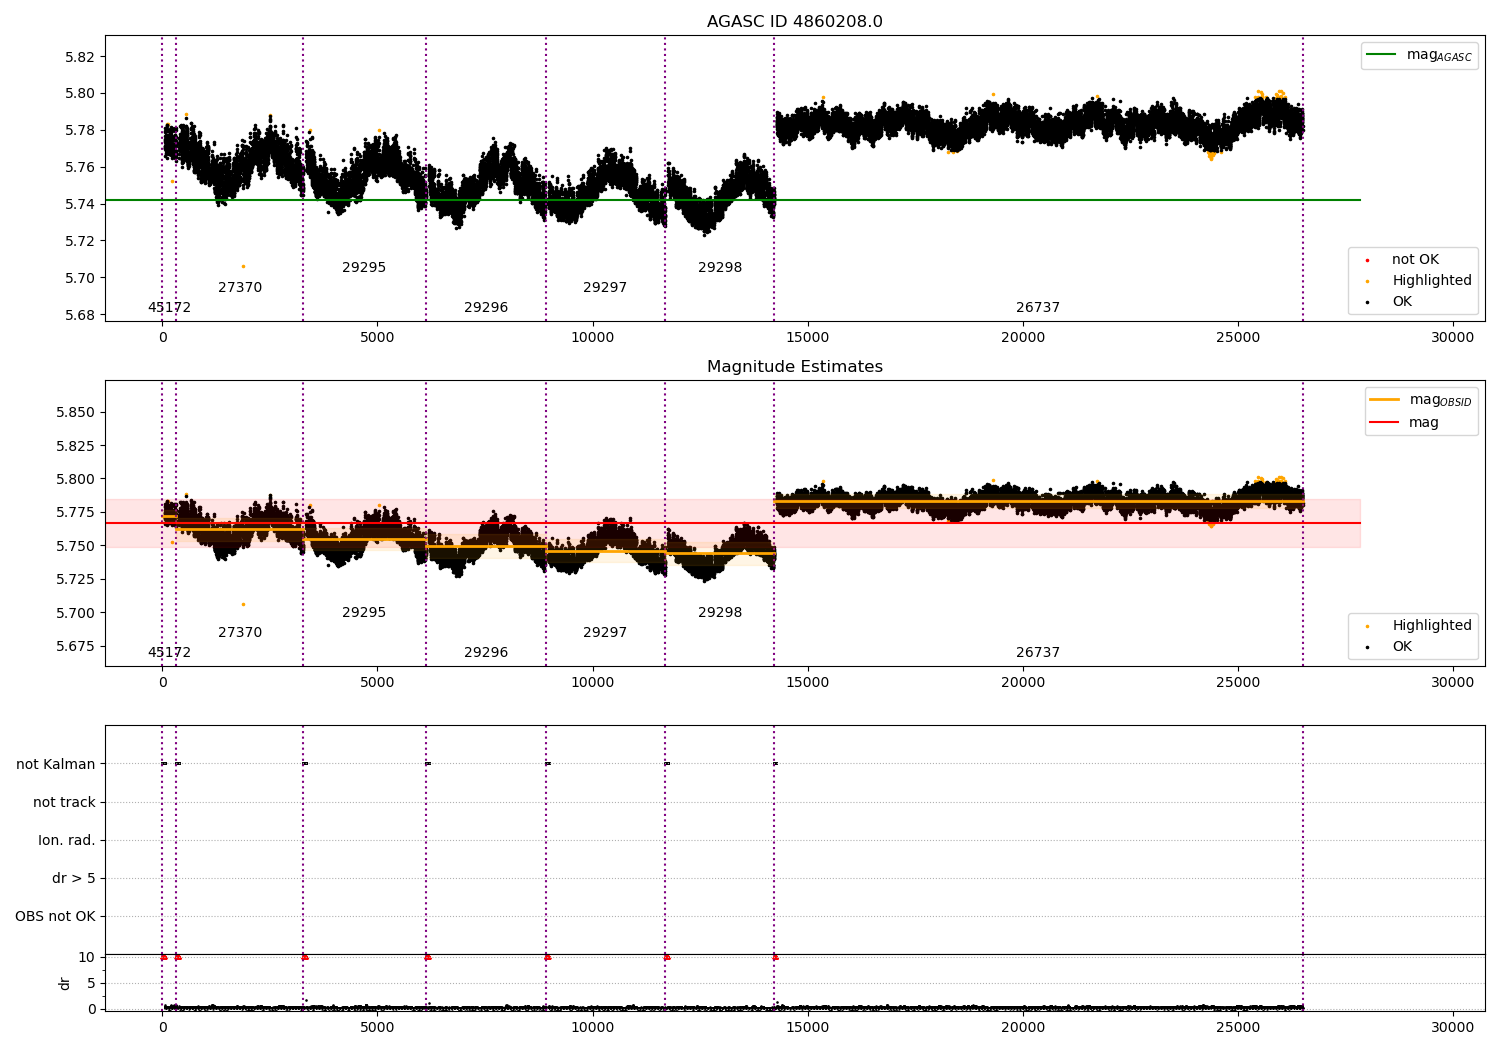Click the 5.850 y-axis tick label
The image size is (1500, 1050).
[x=74, y=413]
